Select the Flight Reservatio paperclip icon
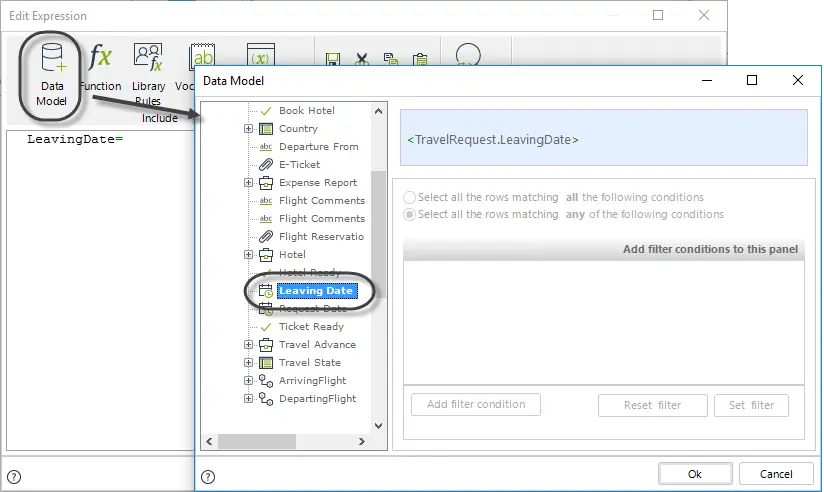 click(266, 237)
